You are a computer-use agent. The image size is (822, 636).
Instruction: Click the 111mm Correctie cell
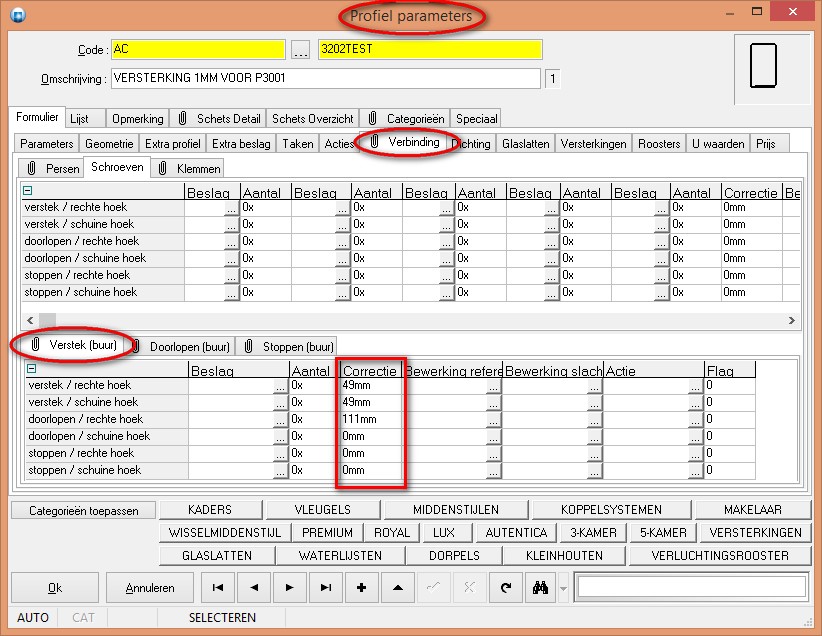coord(371,419)
